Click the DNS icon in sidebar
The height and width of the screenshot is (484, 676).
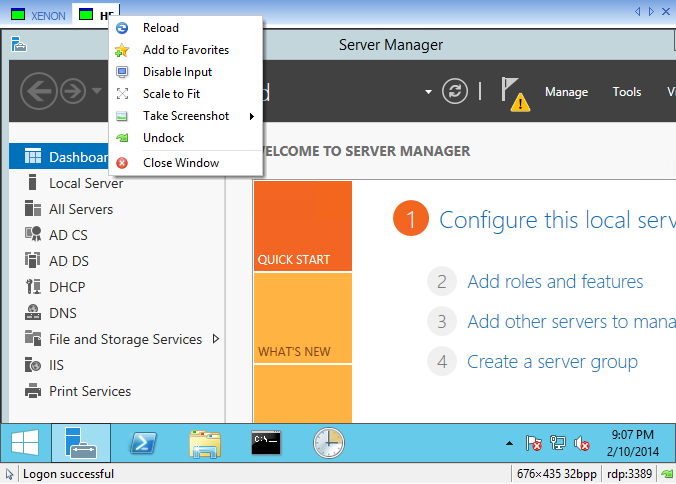click(33, 312)
